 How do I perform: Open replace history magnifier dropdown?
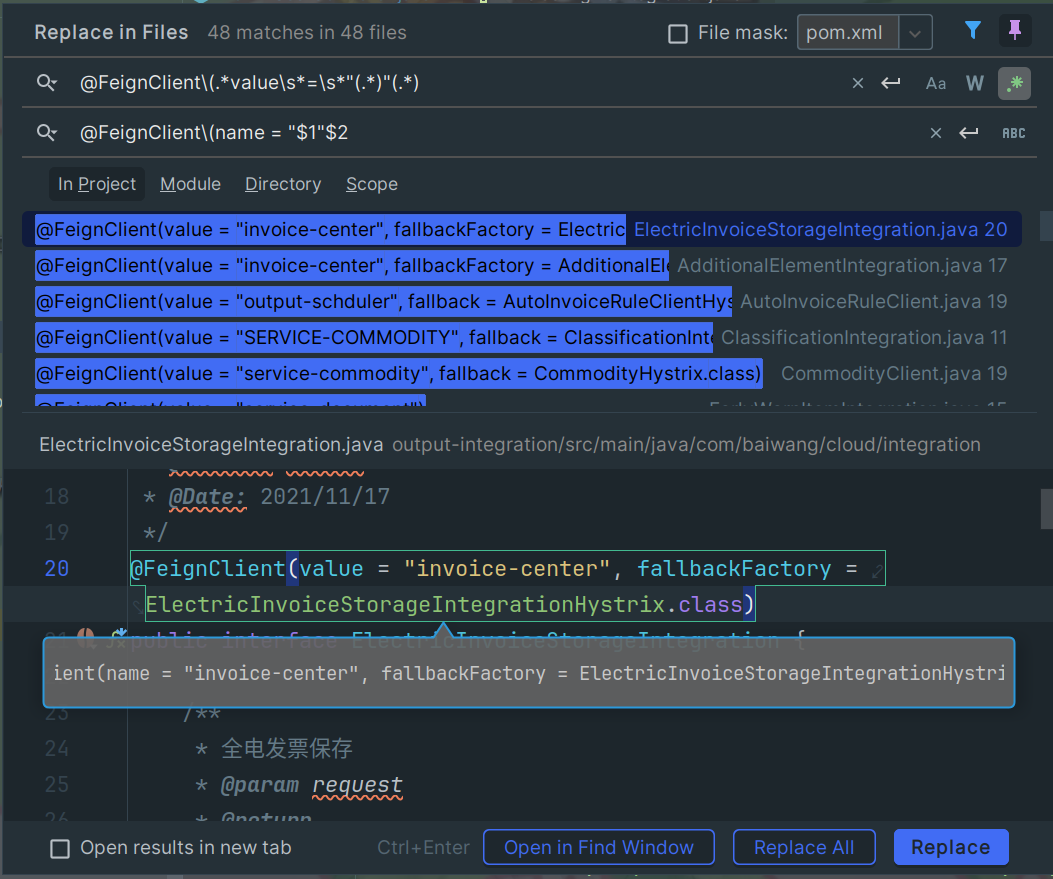point(47,133)
